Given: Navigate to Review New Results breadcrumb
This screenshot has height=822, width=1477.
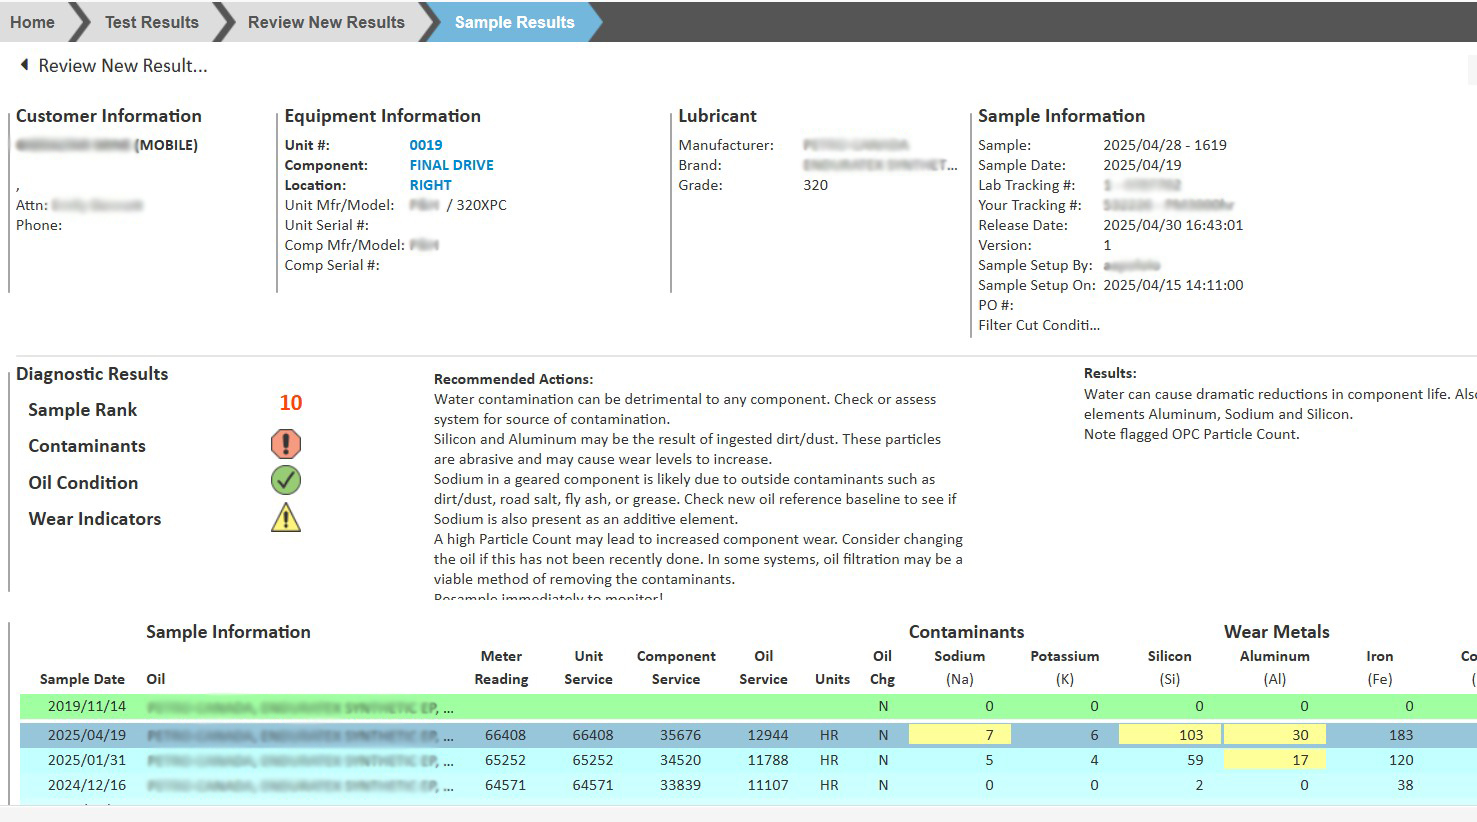Looking at the screenshot, I should (x=326, y=22).
